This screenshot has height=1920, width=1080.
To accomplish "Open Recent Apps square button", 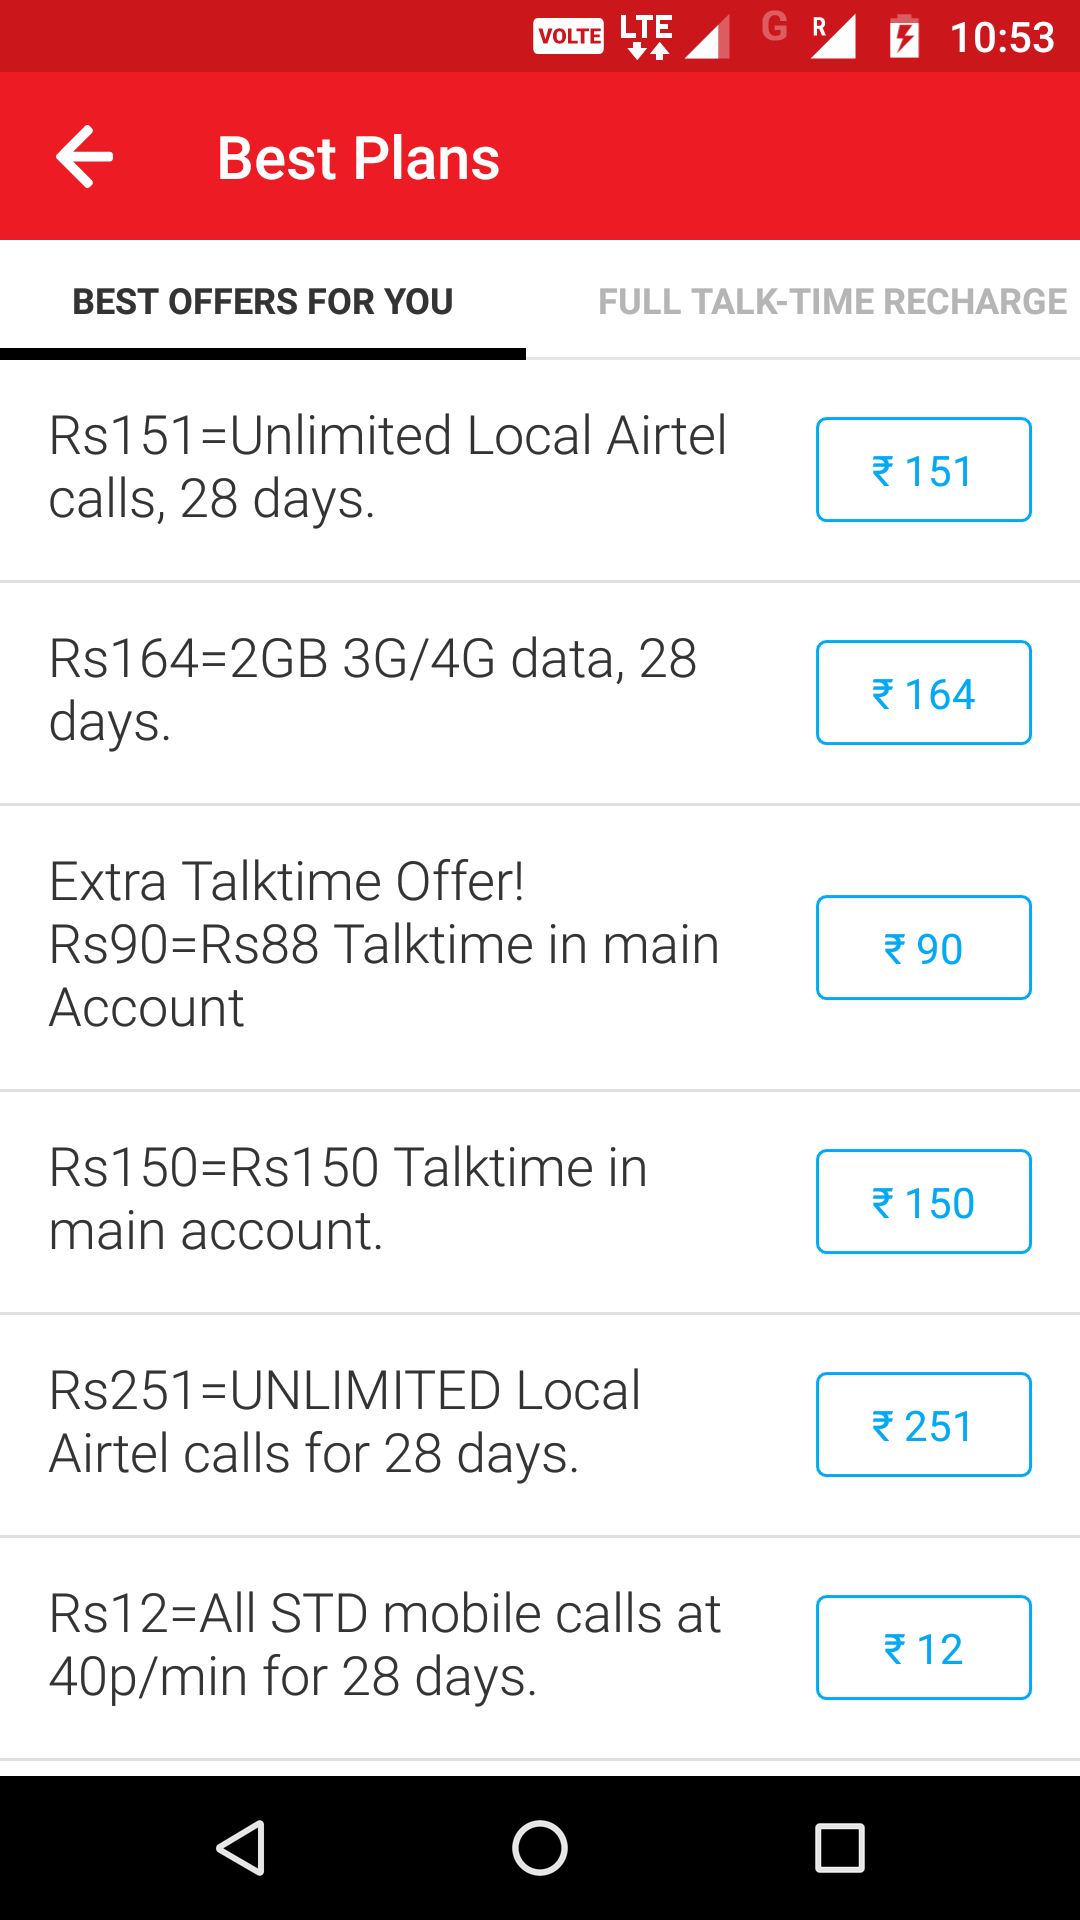I will coord(839,1847).
